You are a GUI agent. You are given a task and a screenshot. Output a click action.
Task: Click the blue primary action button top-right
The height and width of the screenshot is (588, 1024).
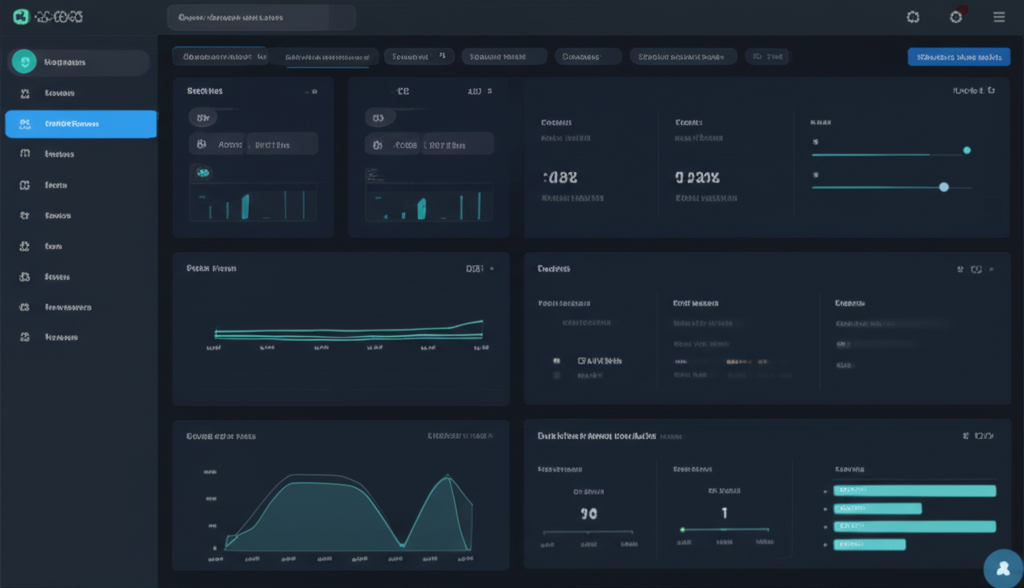pos(961,56)
